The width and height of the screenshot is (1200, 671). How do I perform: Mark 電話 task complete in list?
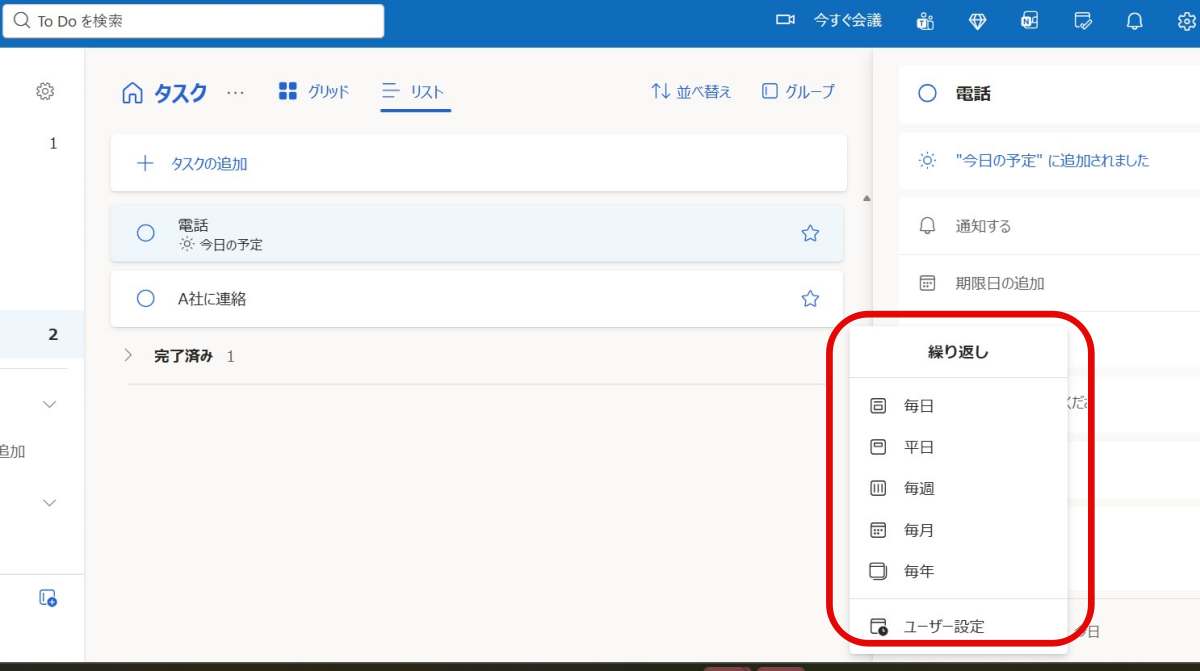pyautogui.click(x=146, y=233)
